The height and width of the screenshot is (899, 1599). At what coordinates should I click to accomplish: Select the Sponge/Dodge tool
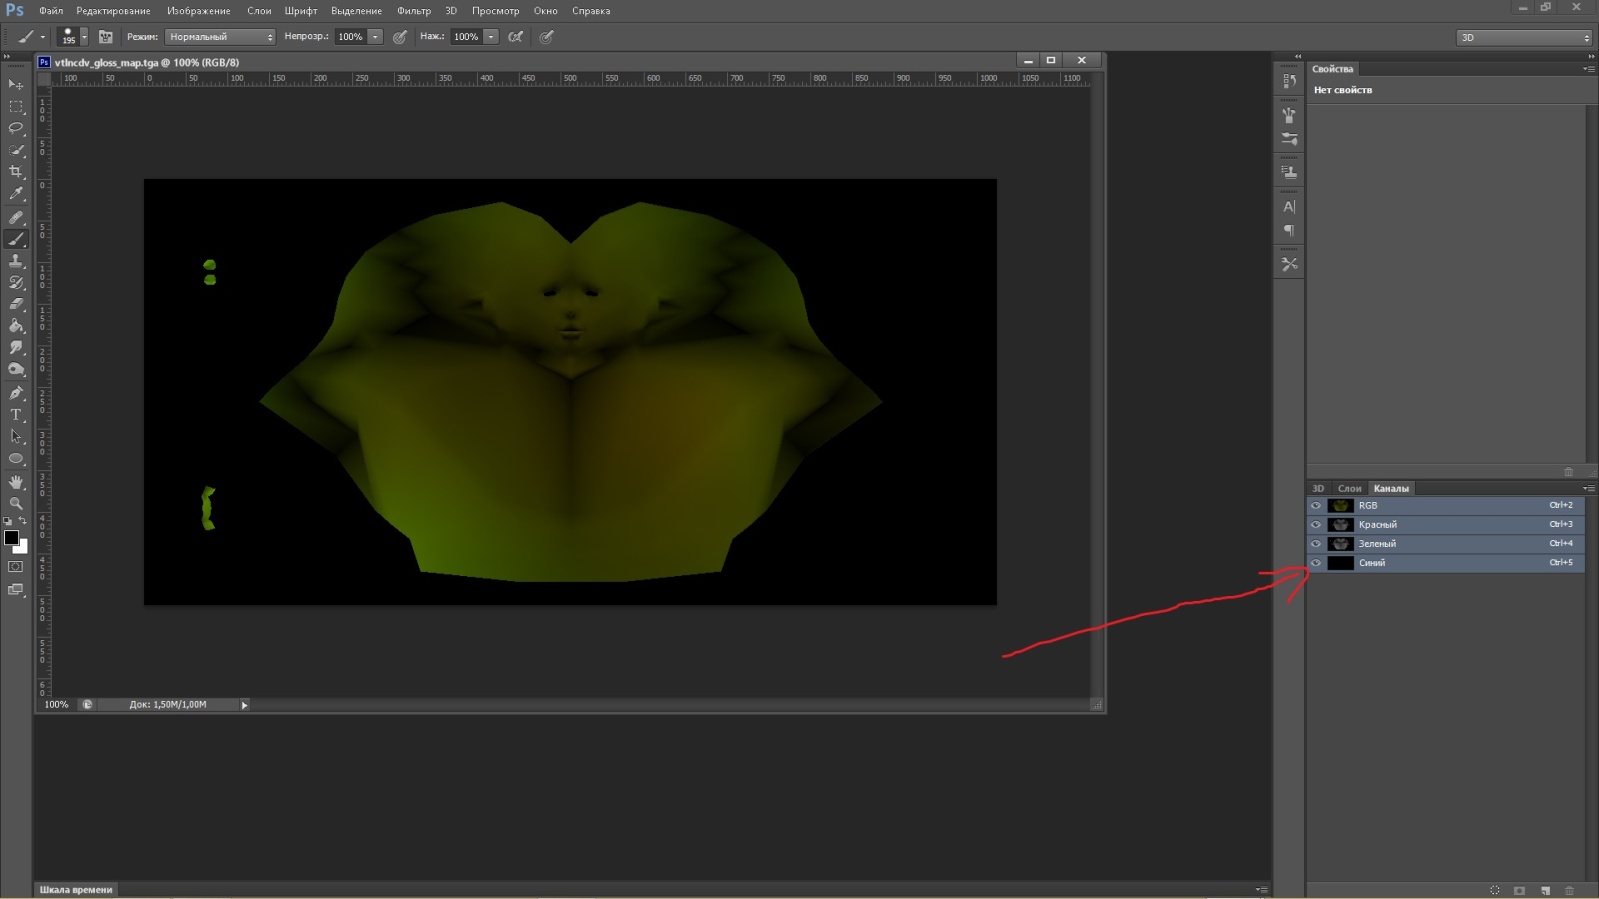pyautogui.click(x=16, y=370)
